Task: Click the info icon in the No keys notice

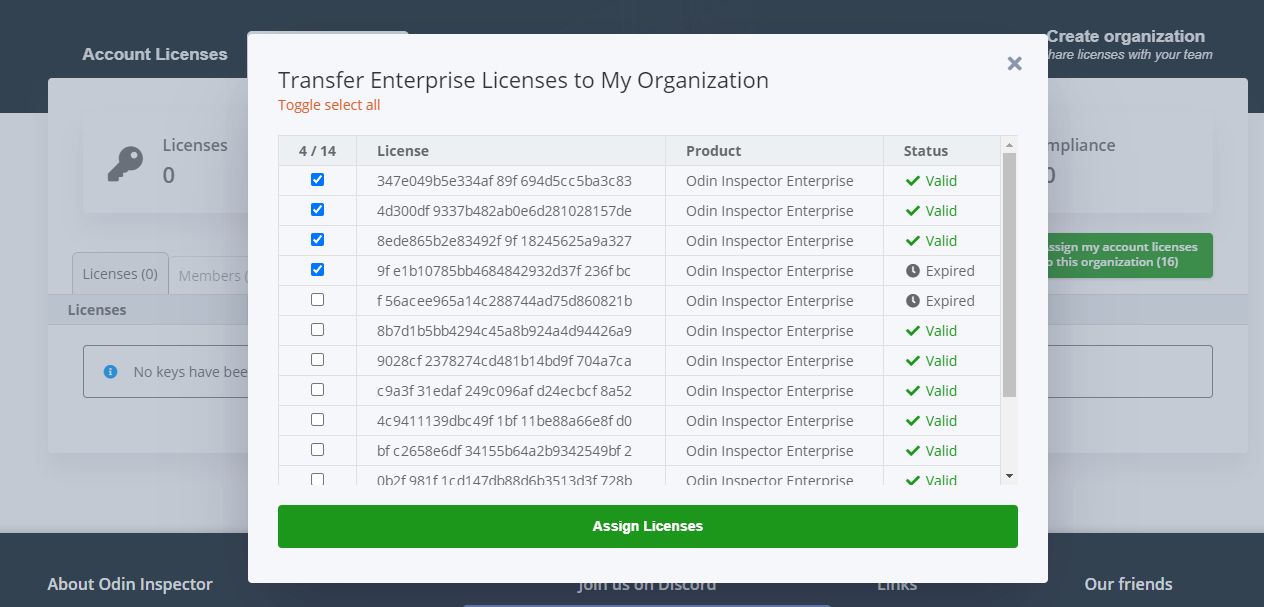Action: point(111,372)
